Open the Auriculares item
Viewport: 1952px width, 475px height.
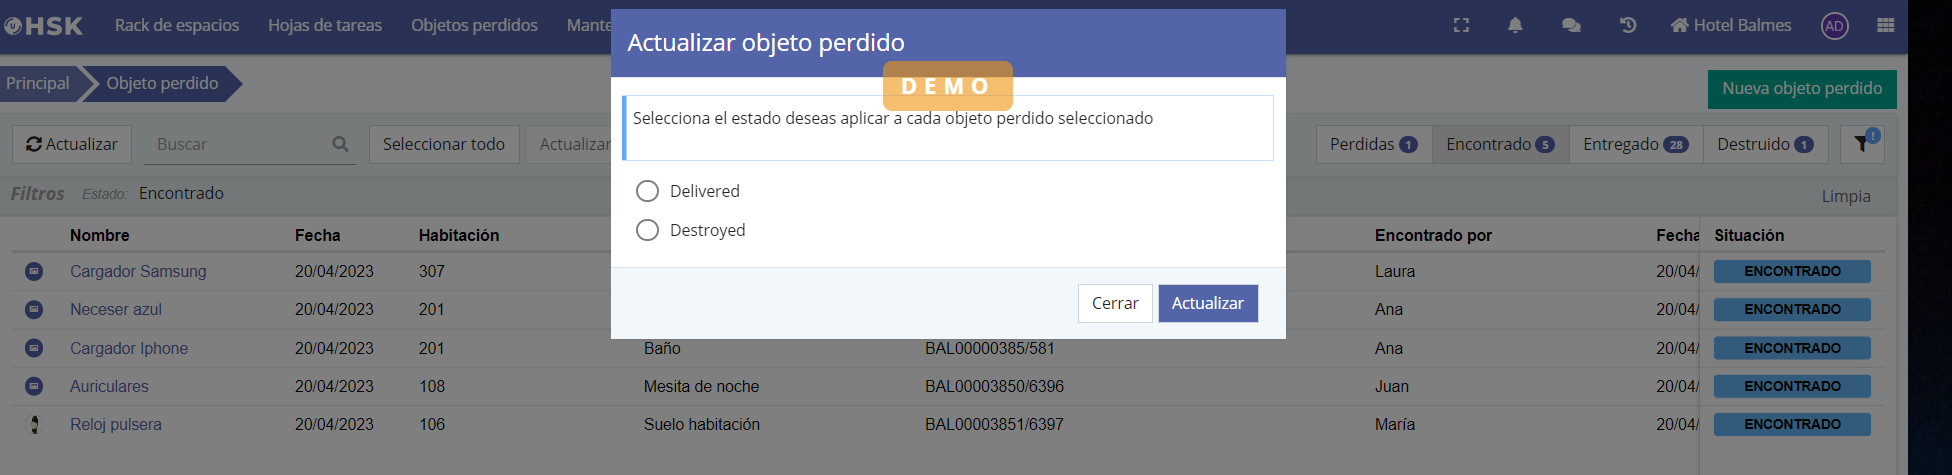click(x=109, y=386)
